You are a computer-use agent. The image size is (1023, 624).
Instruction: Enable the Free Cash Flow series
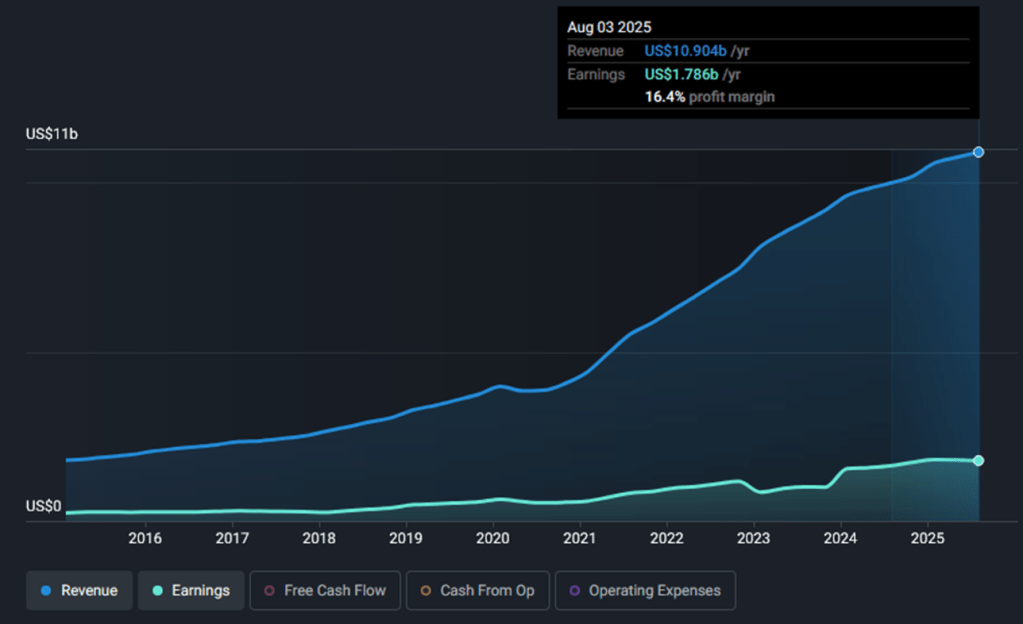point(324,591)
